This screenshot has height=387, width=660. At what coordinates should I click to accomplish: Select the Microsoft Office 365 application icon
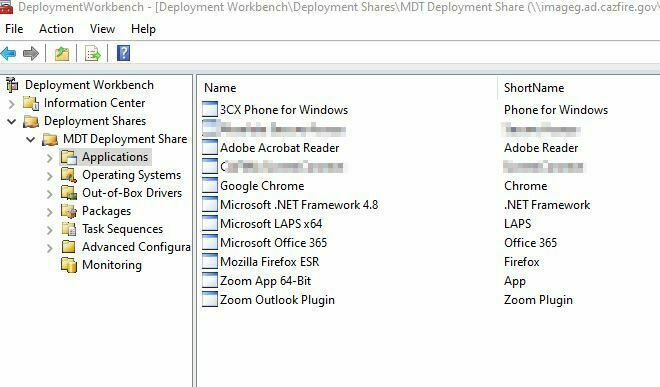210,242
